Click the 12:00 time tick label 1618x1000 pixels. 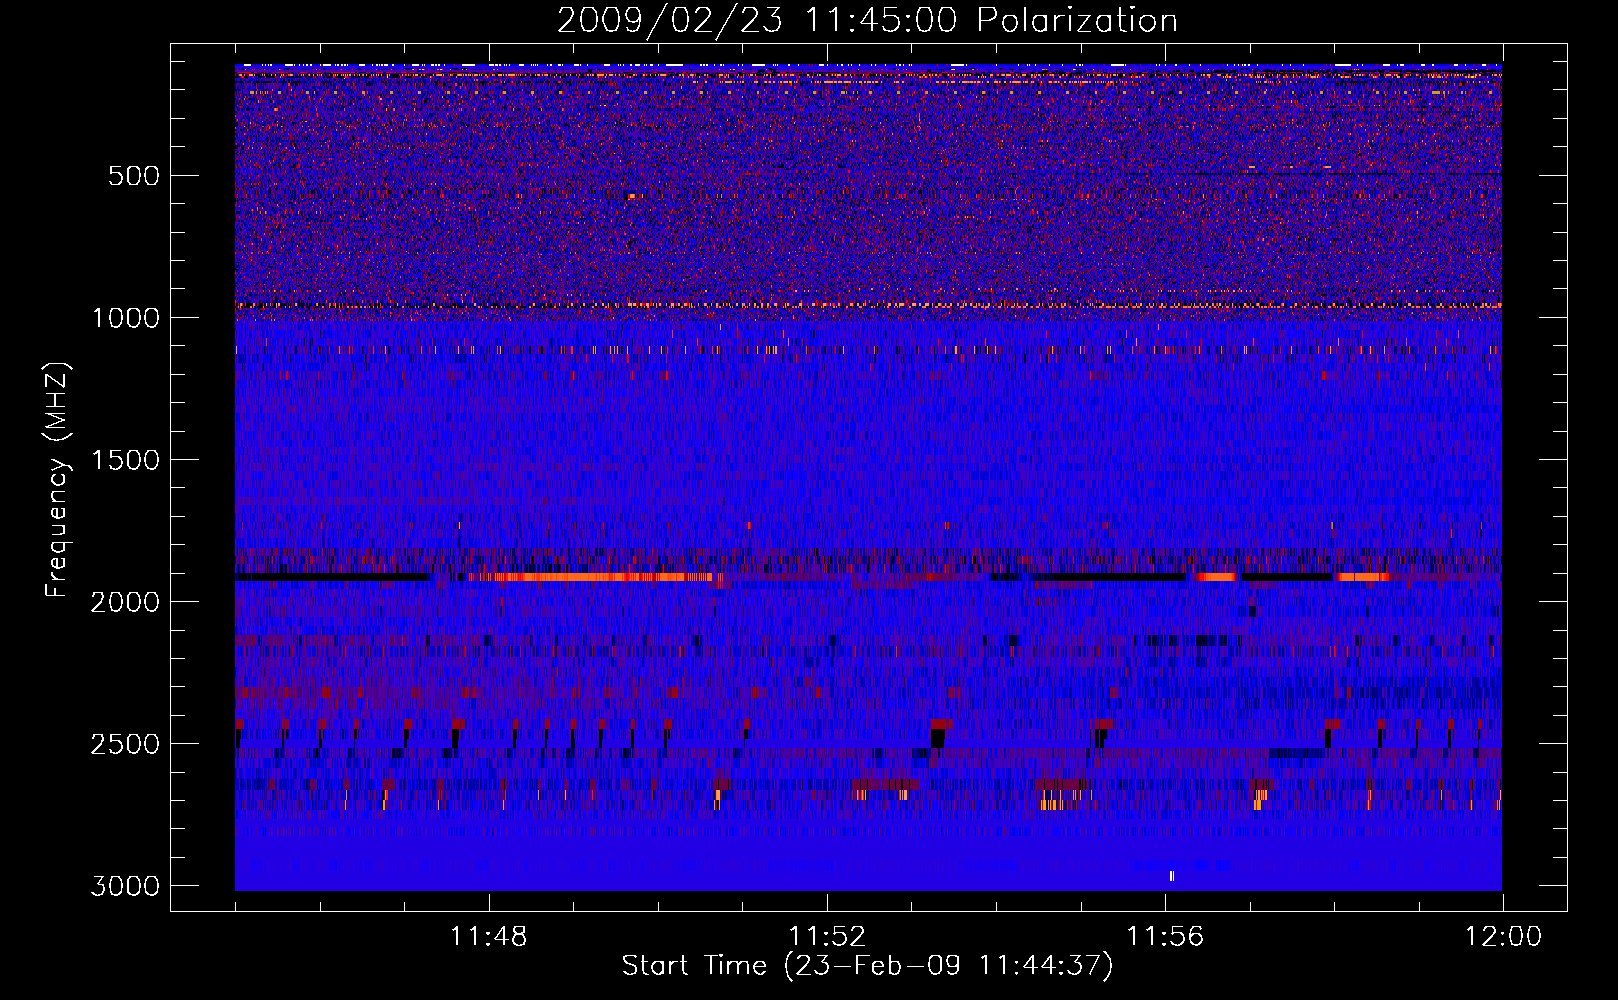click(x=1503, y=937)
